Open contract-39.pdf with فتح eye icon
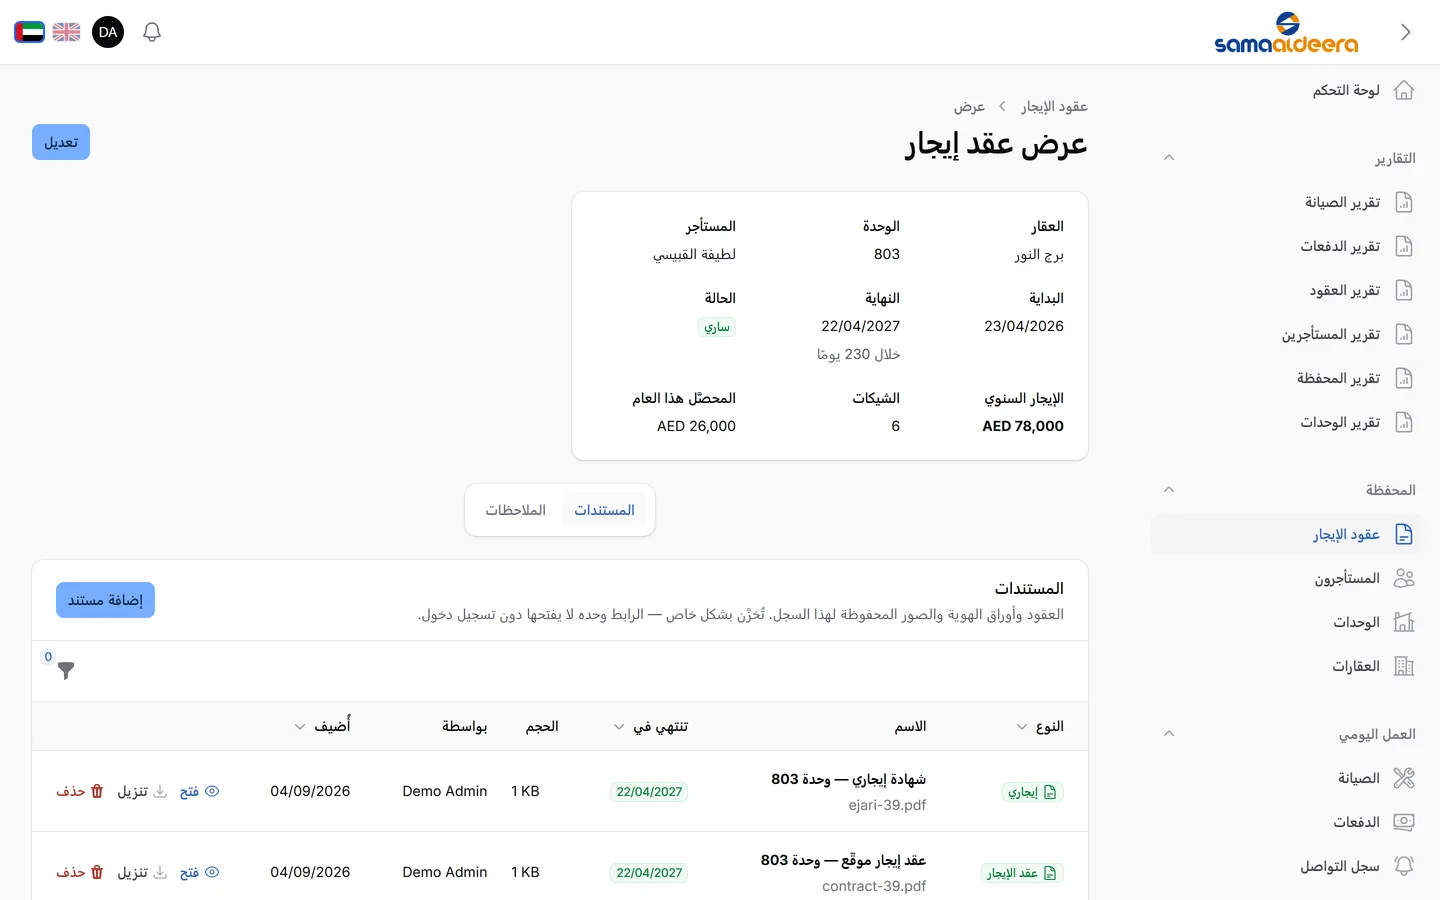1440x900 pixels. coord(199,872)
